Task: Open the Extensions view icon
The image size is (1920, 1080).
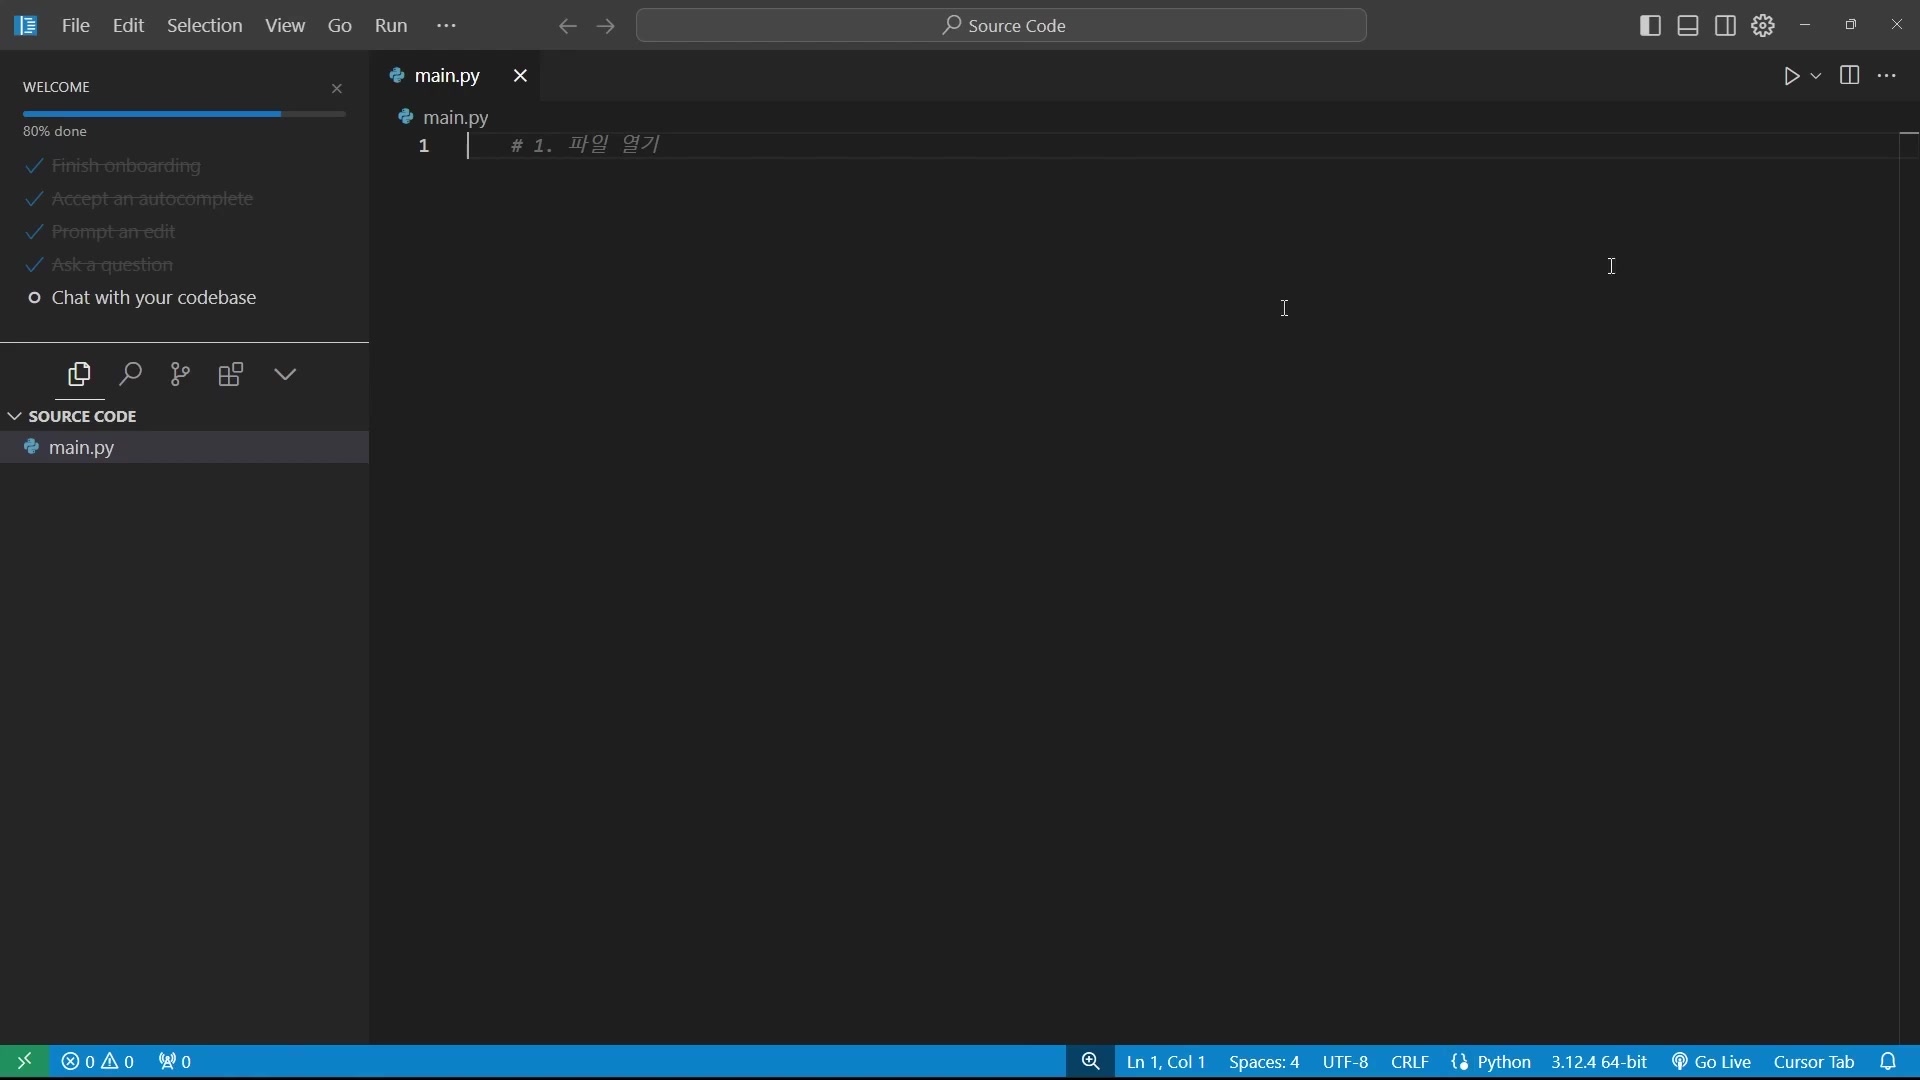Action: pyautogui.click(x=231, y=375)
